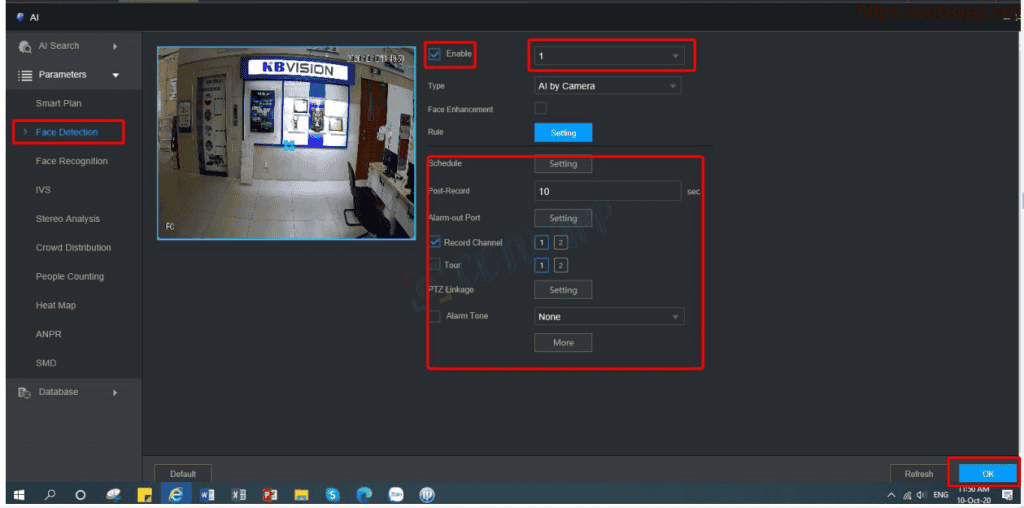Open the Face Recognition menu item
The height and width of the screenshot is (508, 1024).
click(71, 161)
